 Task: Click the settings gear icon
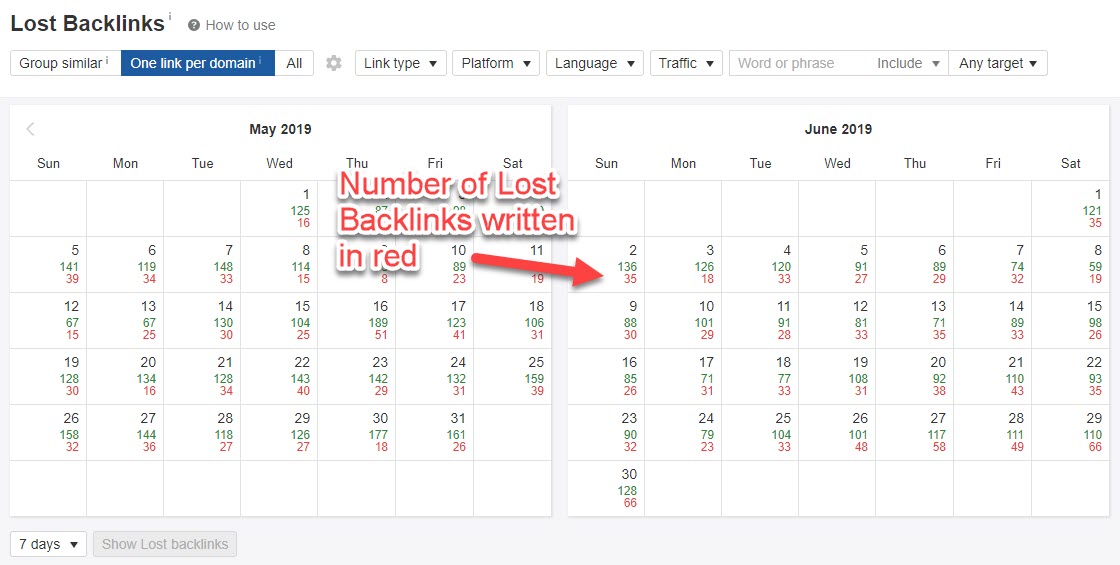click(x=334, y=63)
